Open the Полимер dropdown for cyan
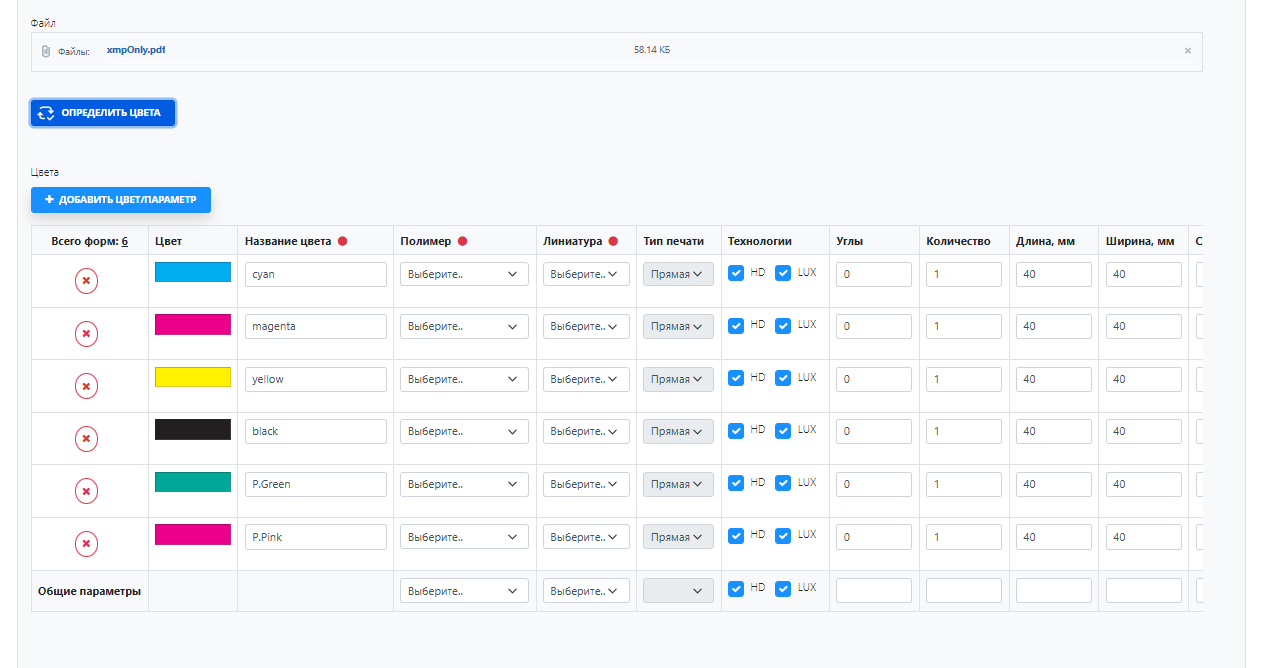1283x668 pixels. point(464,274)
